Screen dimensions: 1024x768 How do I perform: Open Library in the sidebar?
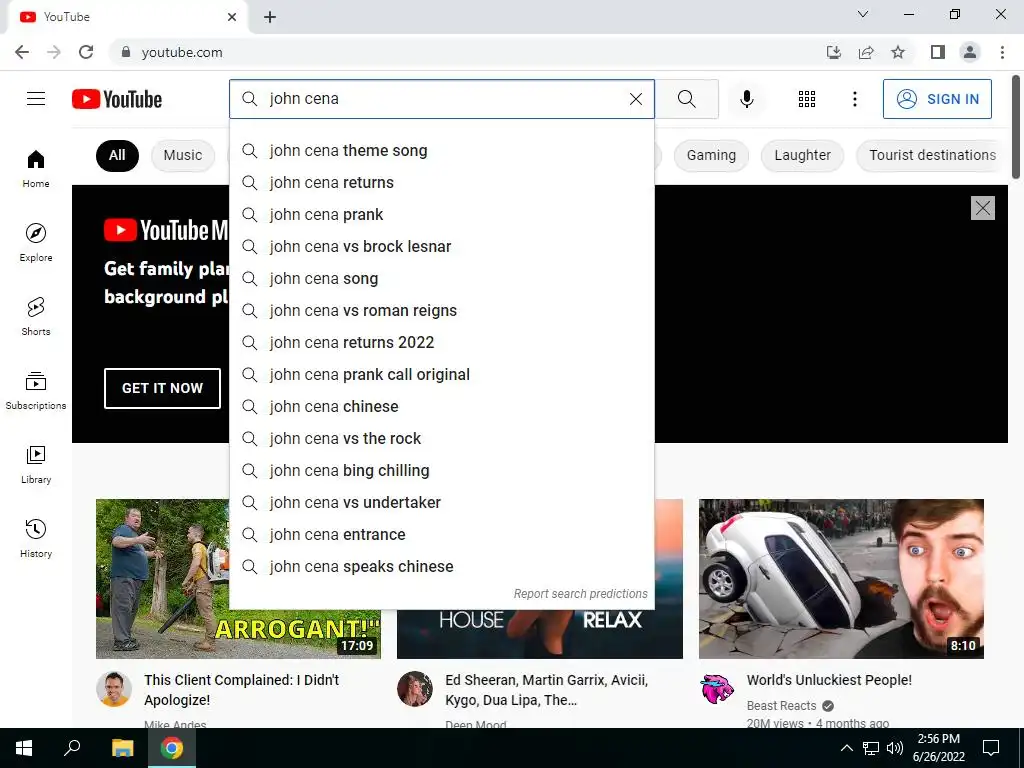tap(36, 464)
